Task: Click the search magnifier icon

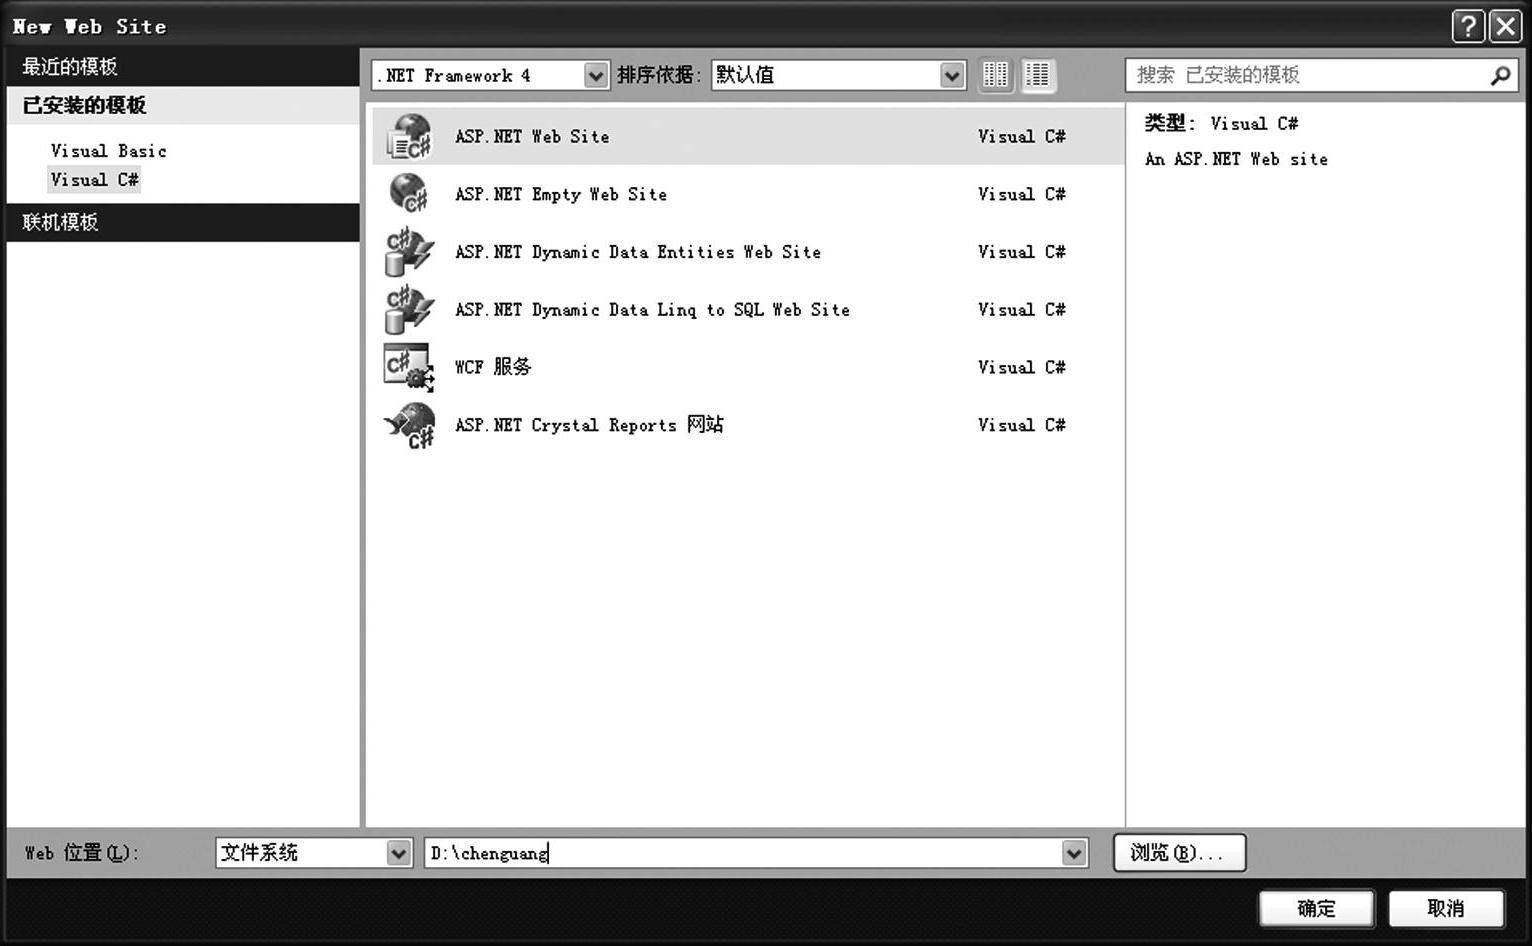Action: (x=1500, y=75)
